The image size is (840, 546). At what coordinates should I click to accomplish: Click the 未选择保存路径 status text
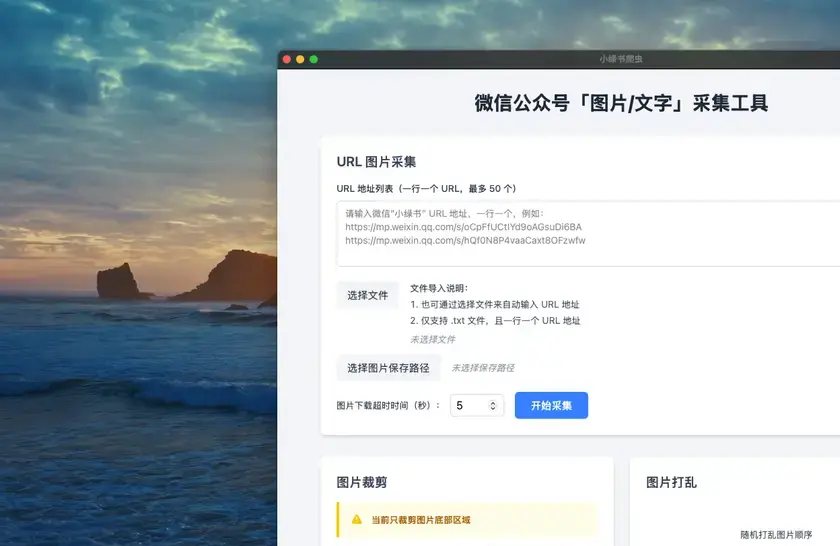point(482,368)
